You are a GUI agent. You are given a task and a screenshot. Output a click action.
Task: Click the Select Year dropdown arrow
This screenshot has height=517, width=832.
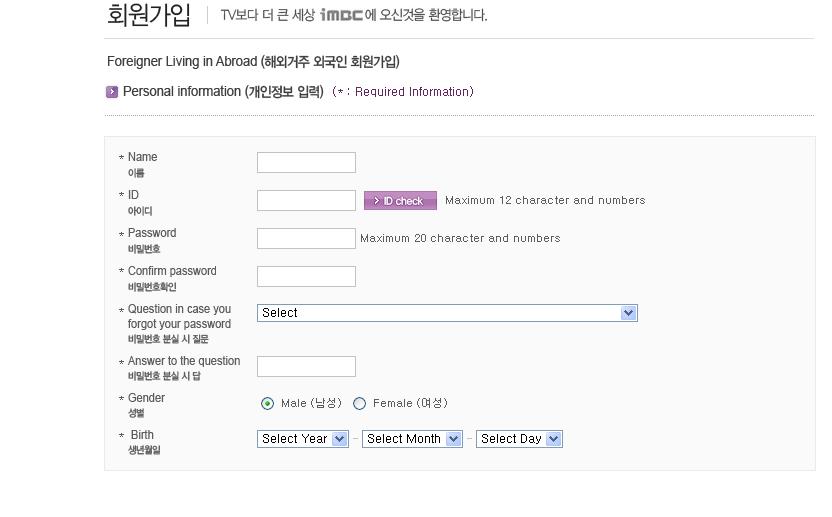(x=340, y=439)
